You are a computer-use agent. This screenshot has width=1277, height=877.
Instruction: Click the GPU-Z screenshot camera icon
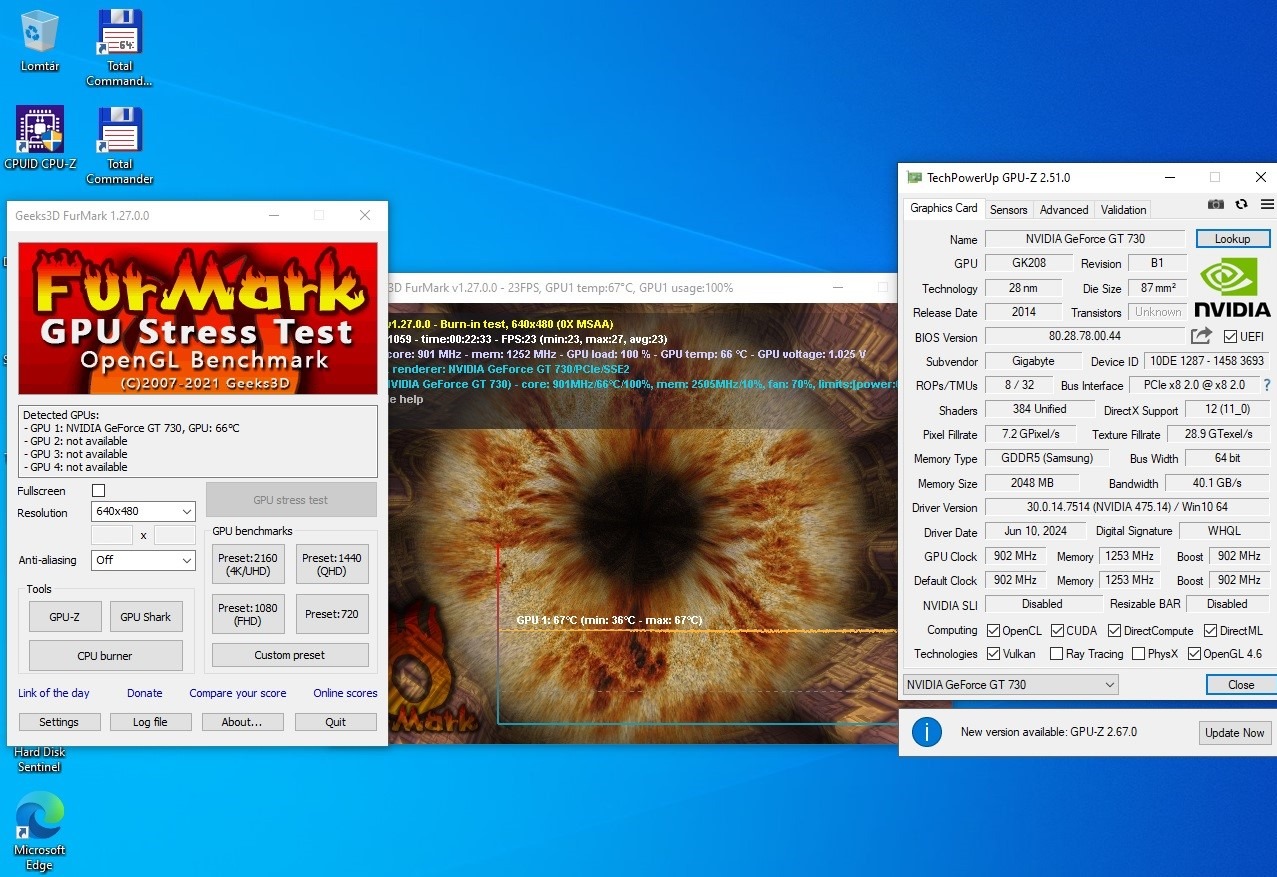pyautogui.click(x=1215, y=204)
